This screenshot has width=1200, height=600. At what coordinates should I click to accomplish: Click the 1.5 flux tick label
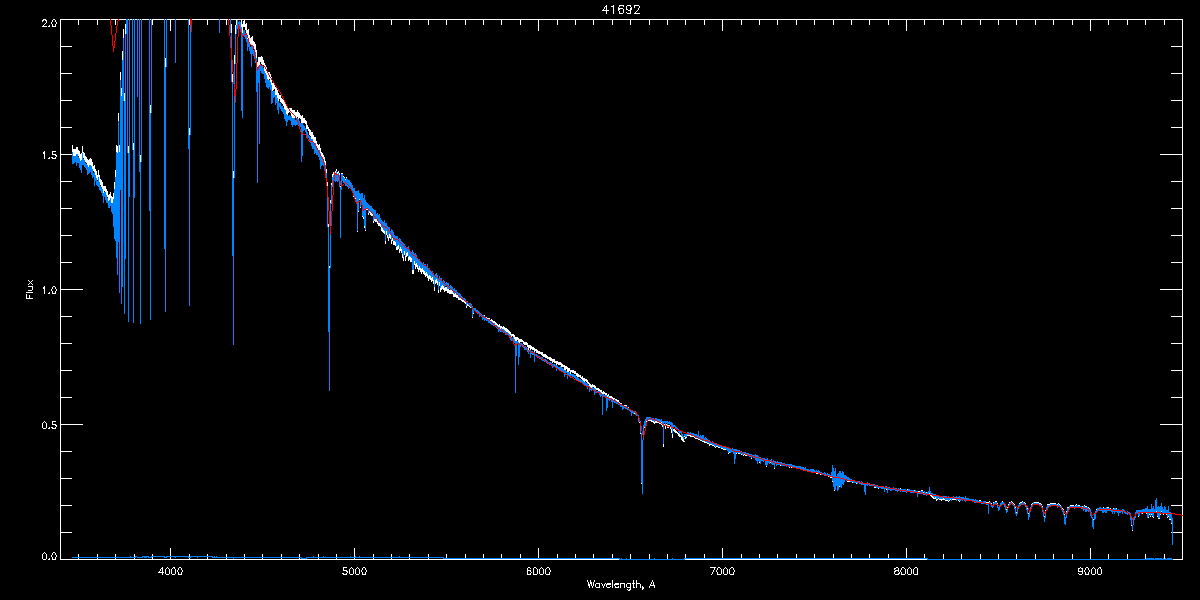[x=47, y=156]
